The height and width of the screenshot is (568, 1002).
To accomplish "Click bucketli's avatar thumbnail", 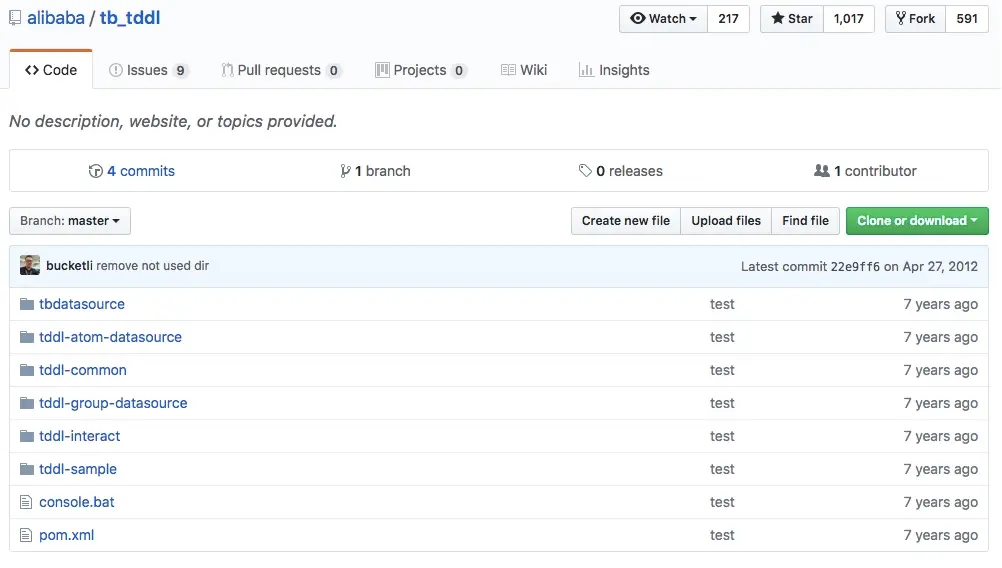I will [x=30, y=265].
